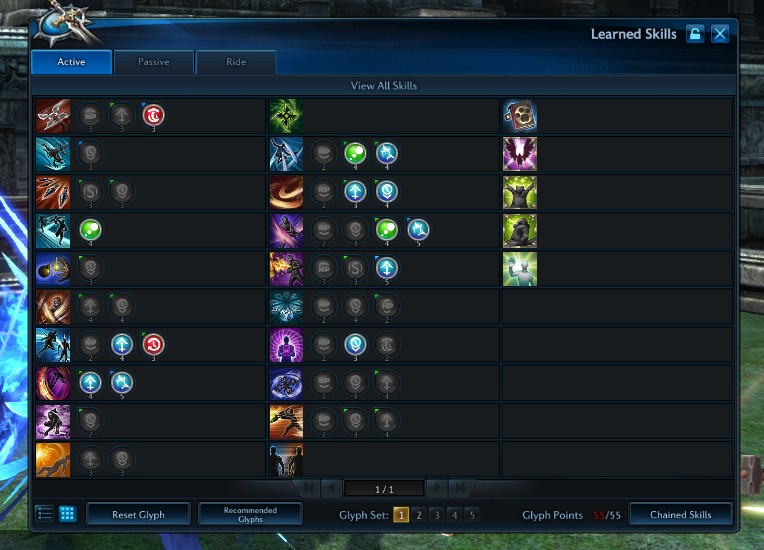Switch to list view layout icon

45,513
